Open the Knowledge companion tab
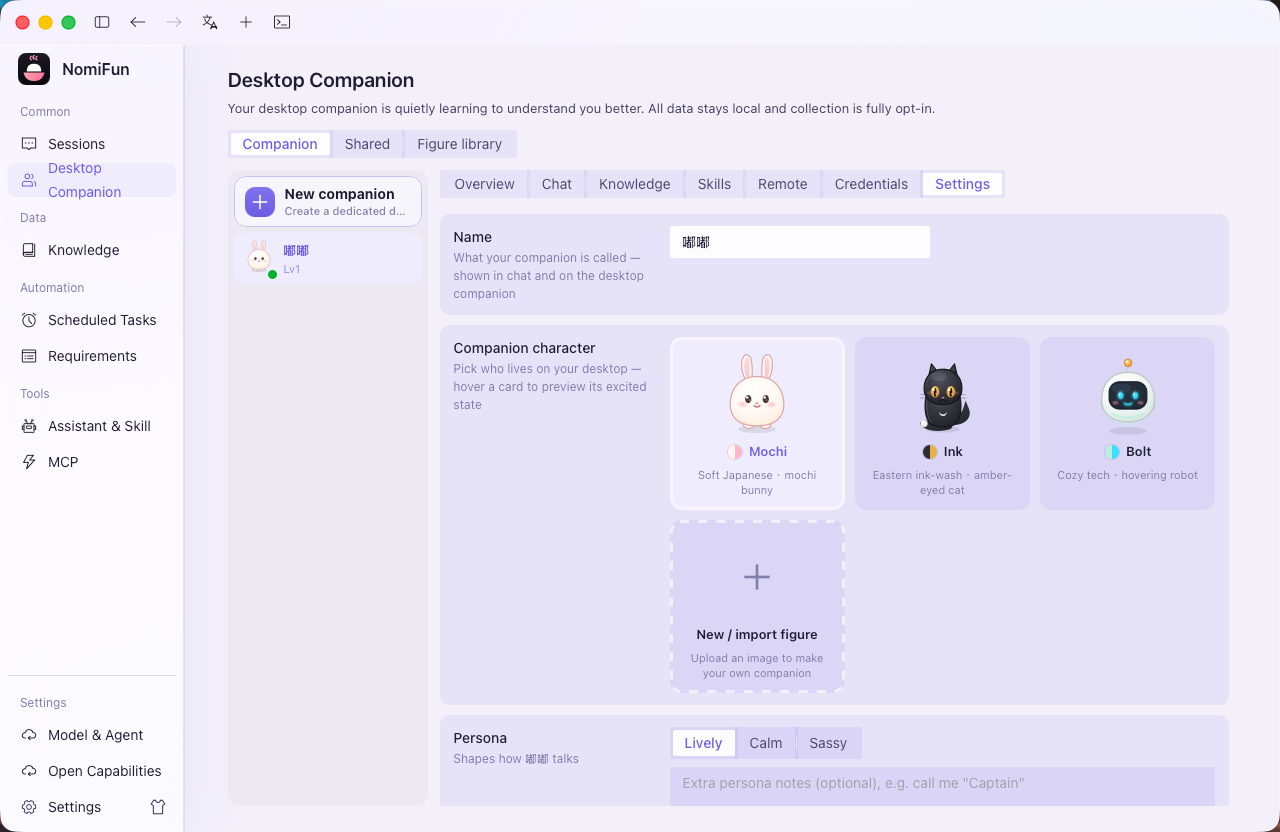Image resolution: width=1280 pixels, height=832 pixels. coord(635,184)
